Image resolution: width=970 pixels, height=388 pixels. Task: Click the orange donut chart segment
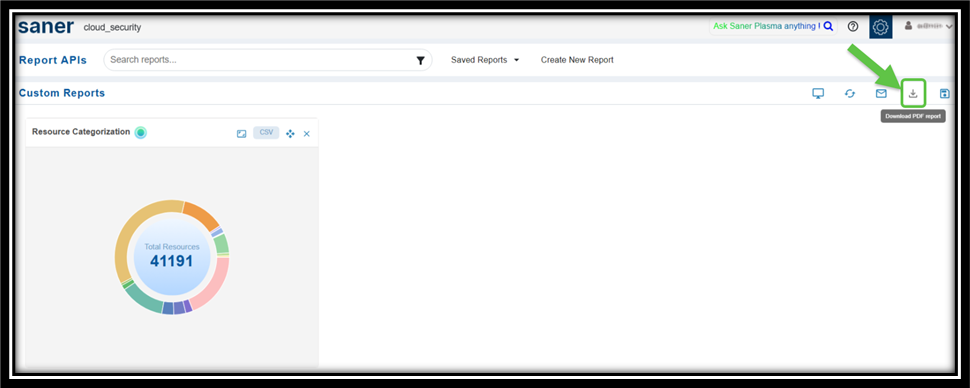coord(202,214)
